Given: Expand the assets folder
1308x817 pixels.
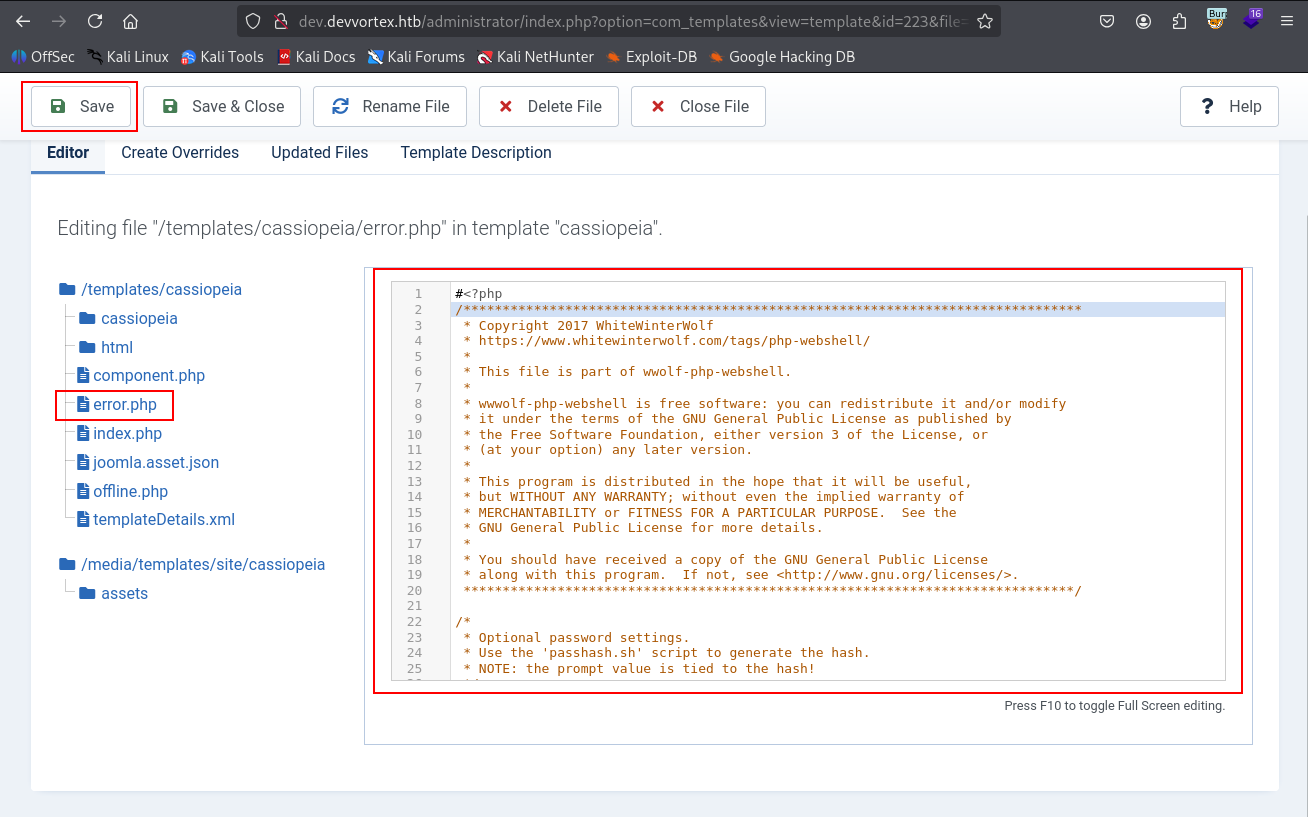Looking at the screenshot, I should click(x=113, y=593).
